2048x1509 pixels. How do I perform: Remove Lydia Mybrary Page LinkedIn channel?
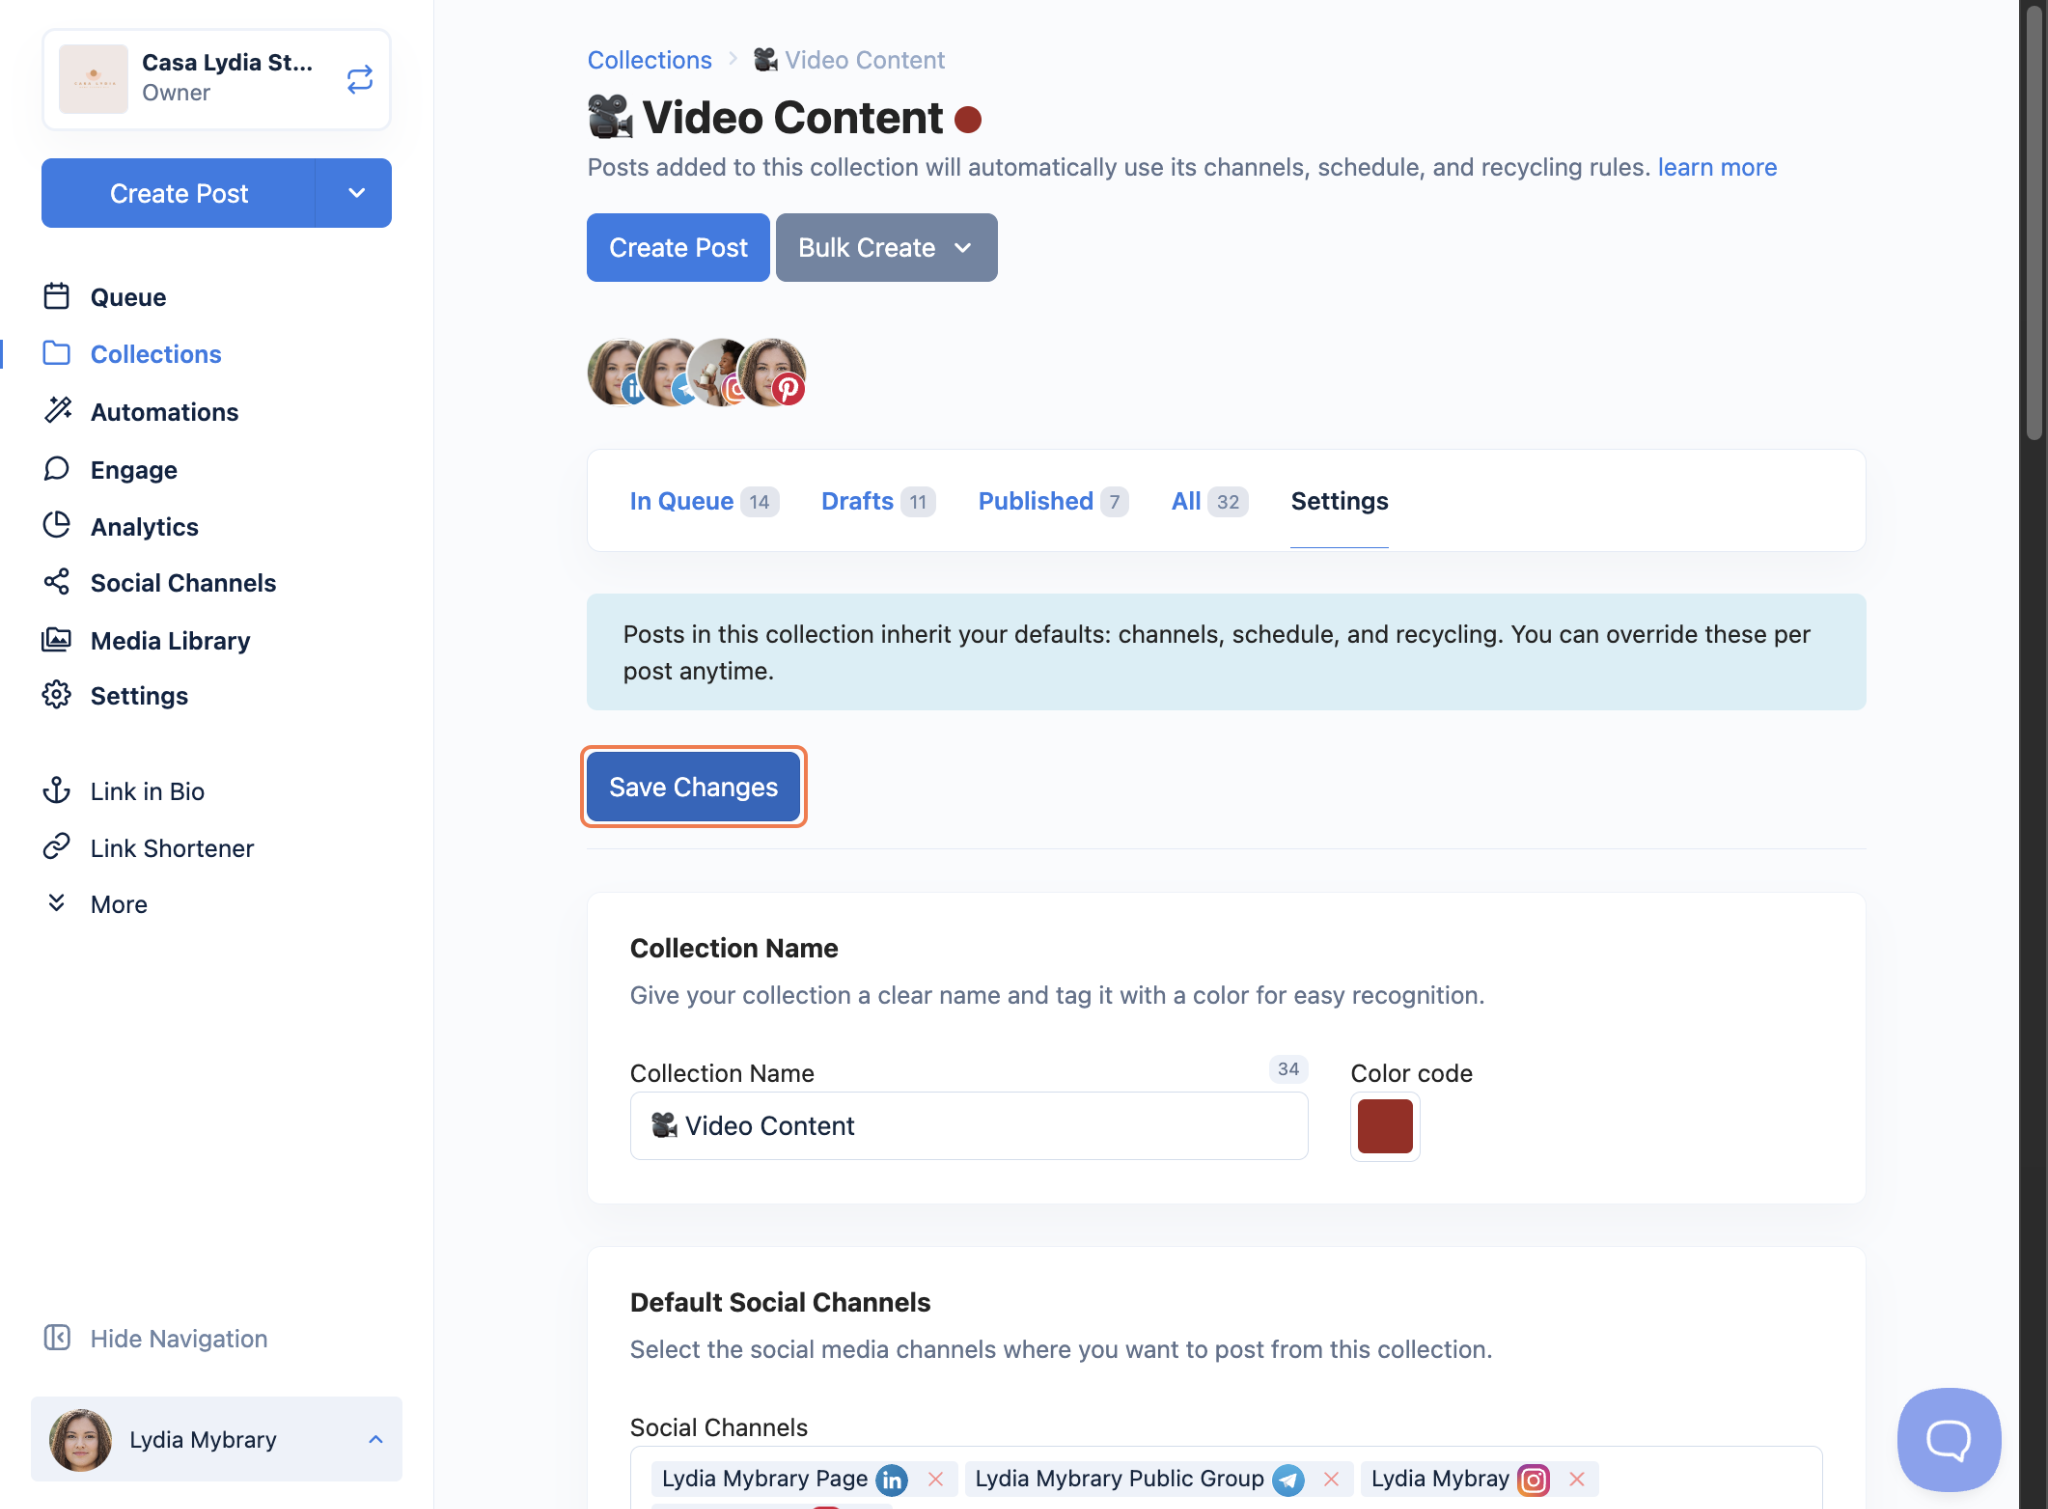pos(936,1478)
